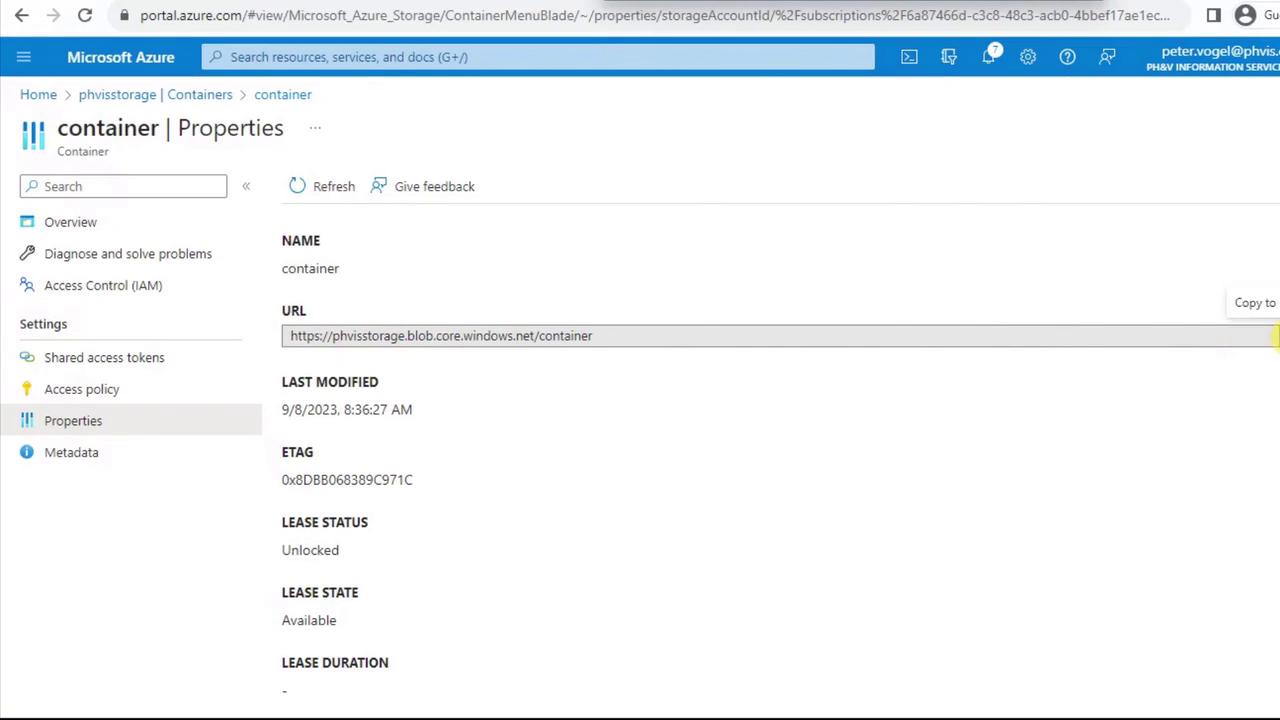The height and width of the screenshot is (720, 1280).
Task: Select Properties in the Settings menu
Action: (x=131, y=421)
